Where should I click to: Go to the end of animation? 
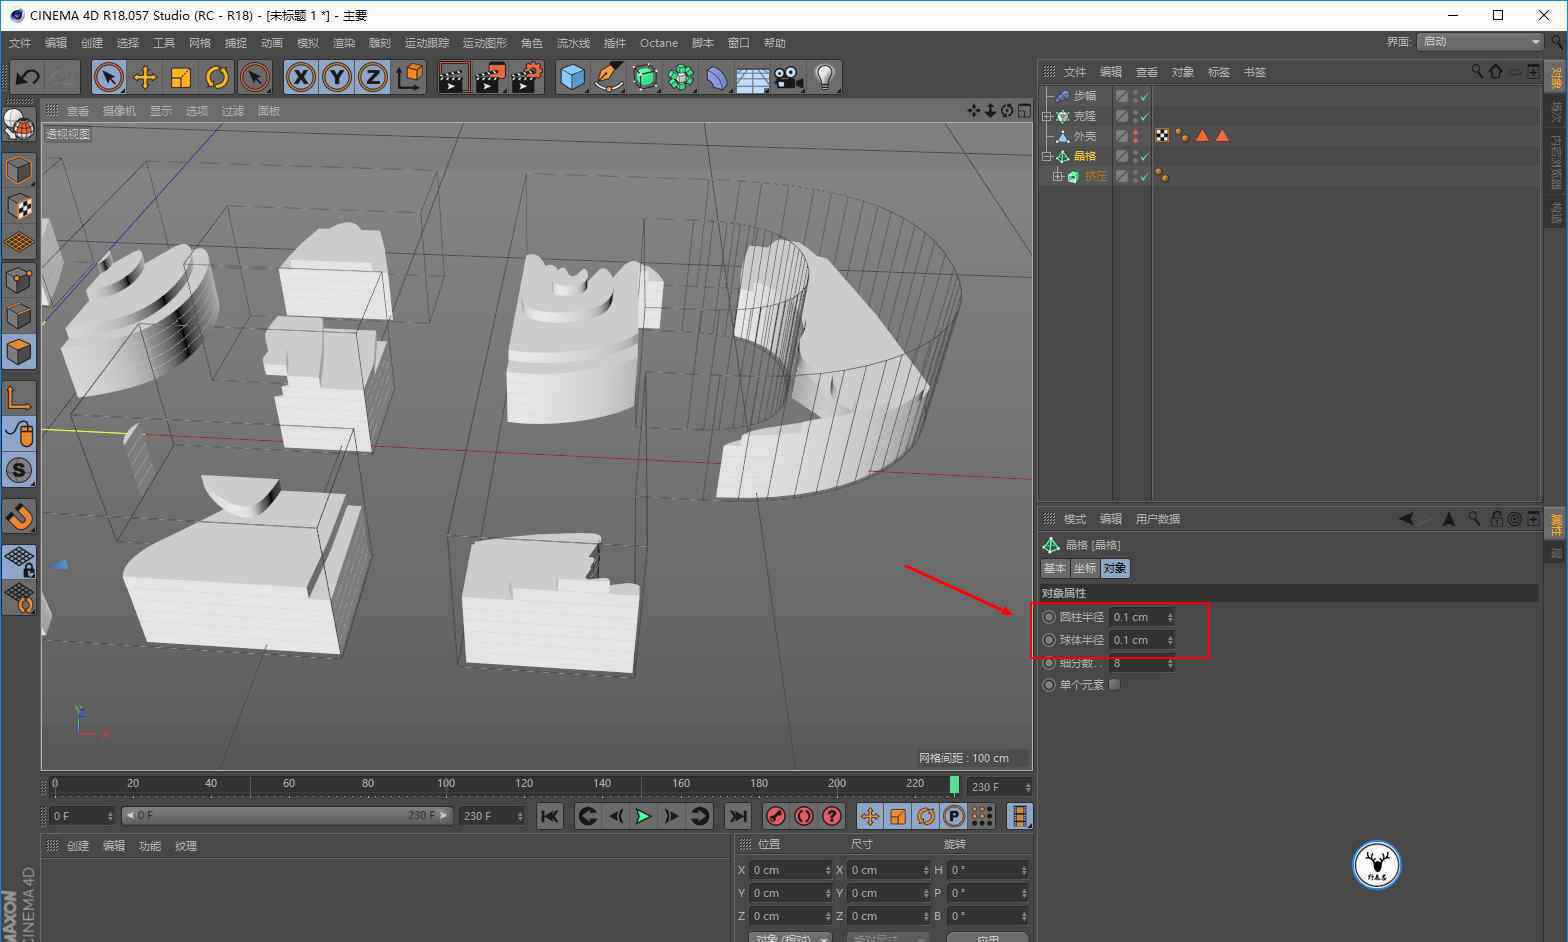click(x=737, y=816)
